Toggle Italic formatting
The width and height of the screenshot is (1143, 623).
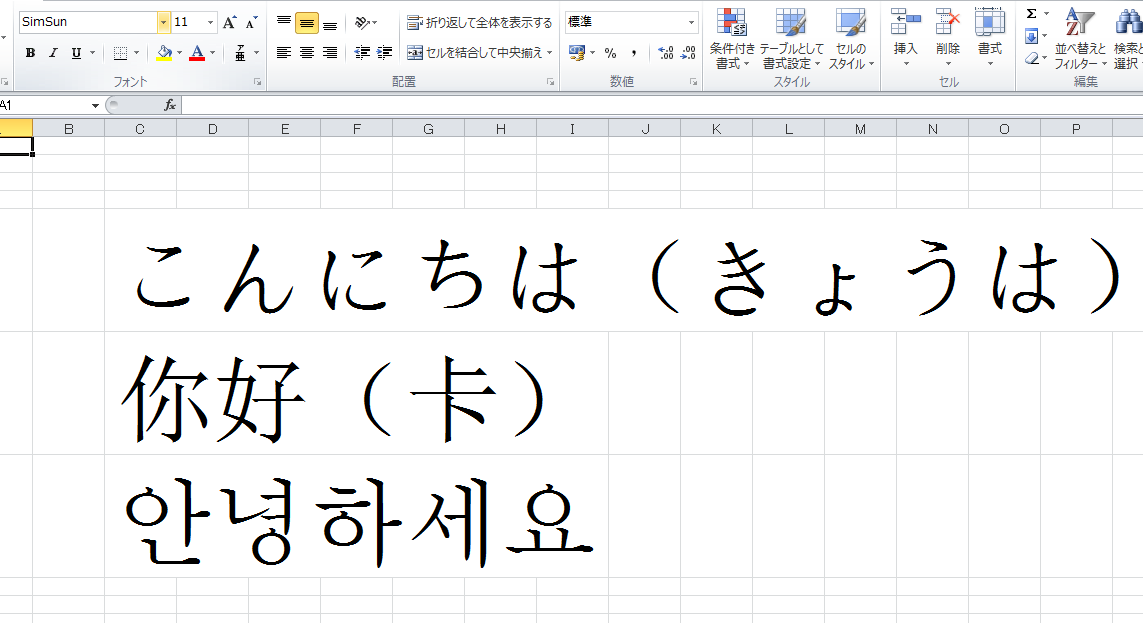[x=53, y=52]
